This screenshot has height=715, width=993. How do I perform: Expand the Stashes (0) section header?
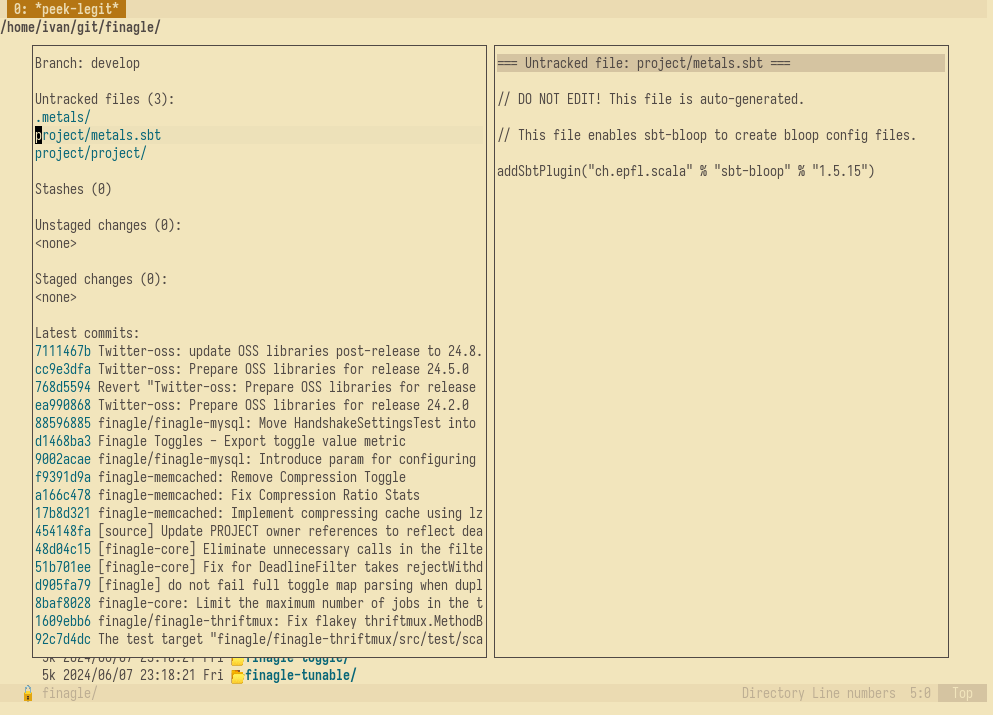coord(73,189)
